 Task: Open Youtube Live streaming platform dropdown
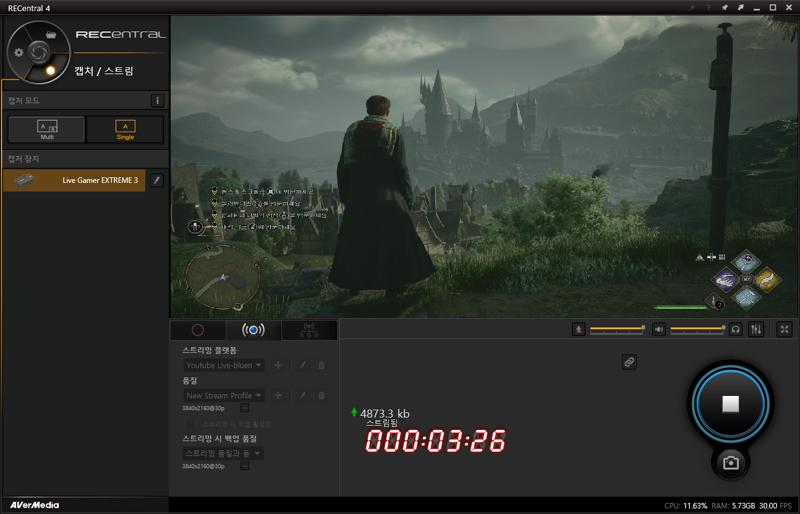[x=223, y=365]
